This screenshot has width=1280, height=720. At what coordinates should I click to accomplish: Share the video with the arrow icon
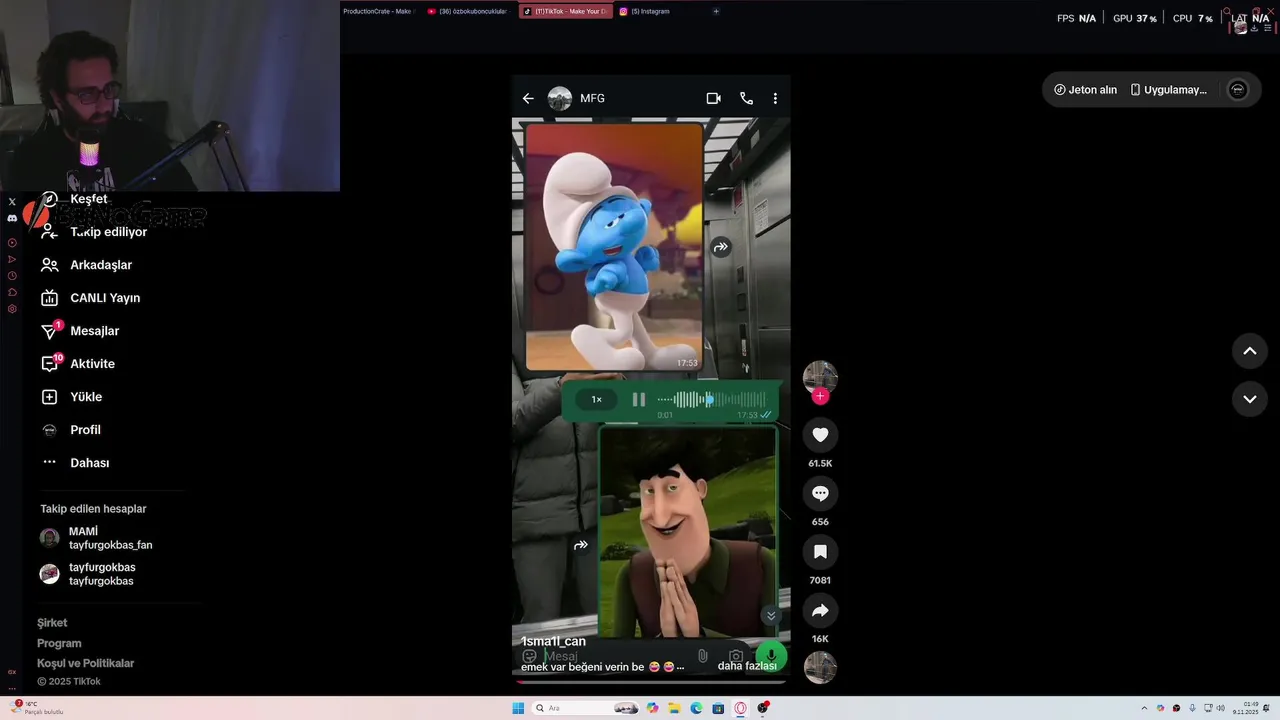820,610
